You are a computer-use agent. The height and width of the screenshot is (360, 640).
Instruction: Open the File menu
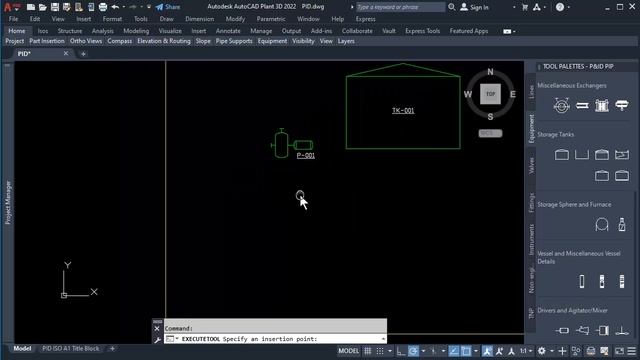(x=13, y=19)
